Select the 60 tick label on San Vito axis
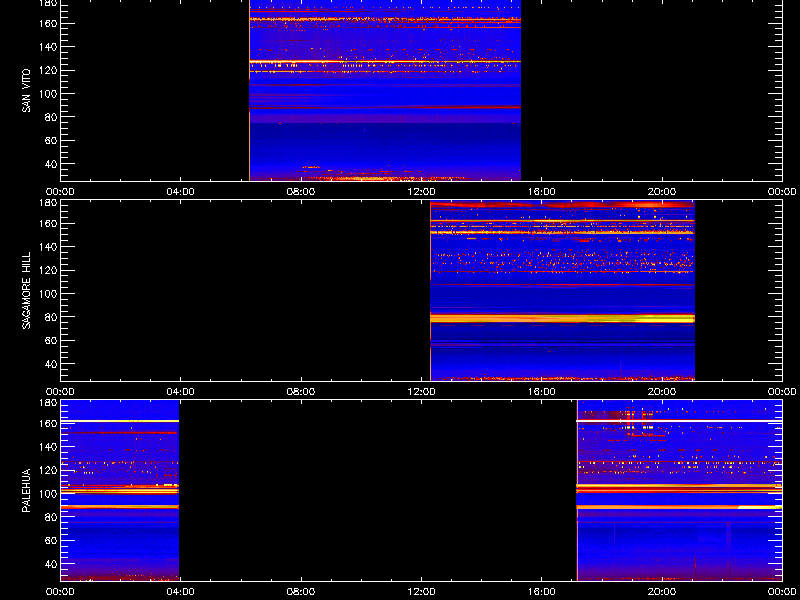 pyautogui.click(x=52, y=141)
